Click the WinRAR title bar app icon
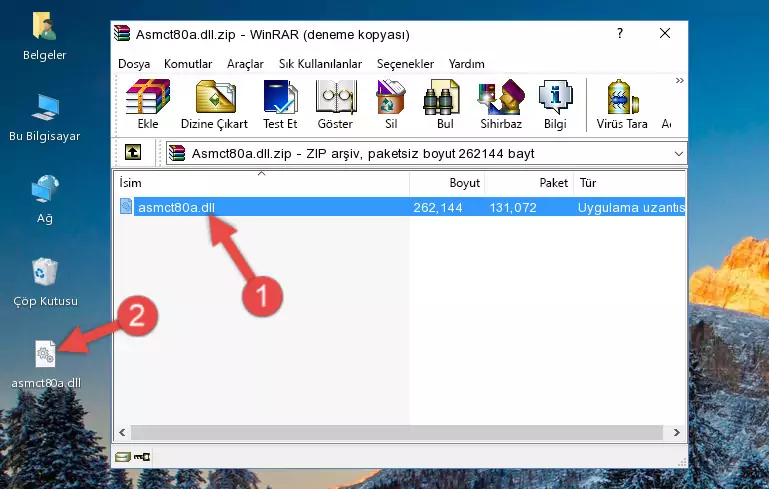The image size is (769, 489). 122,34
